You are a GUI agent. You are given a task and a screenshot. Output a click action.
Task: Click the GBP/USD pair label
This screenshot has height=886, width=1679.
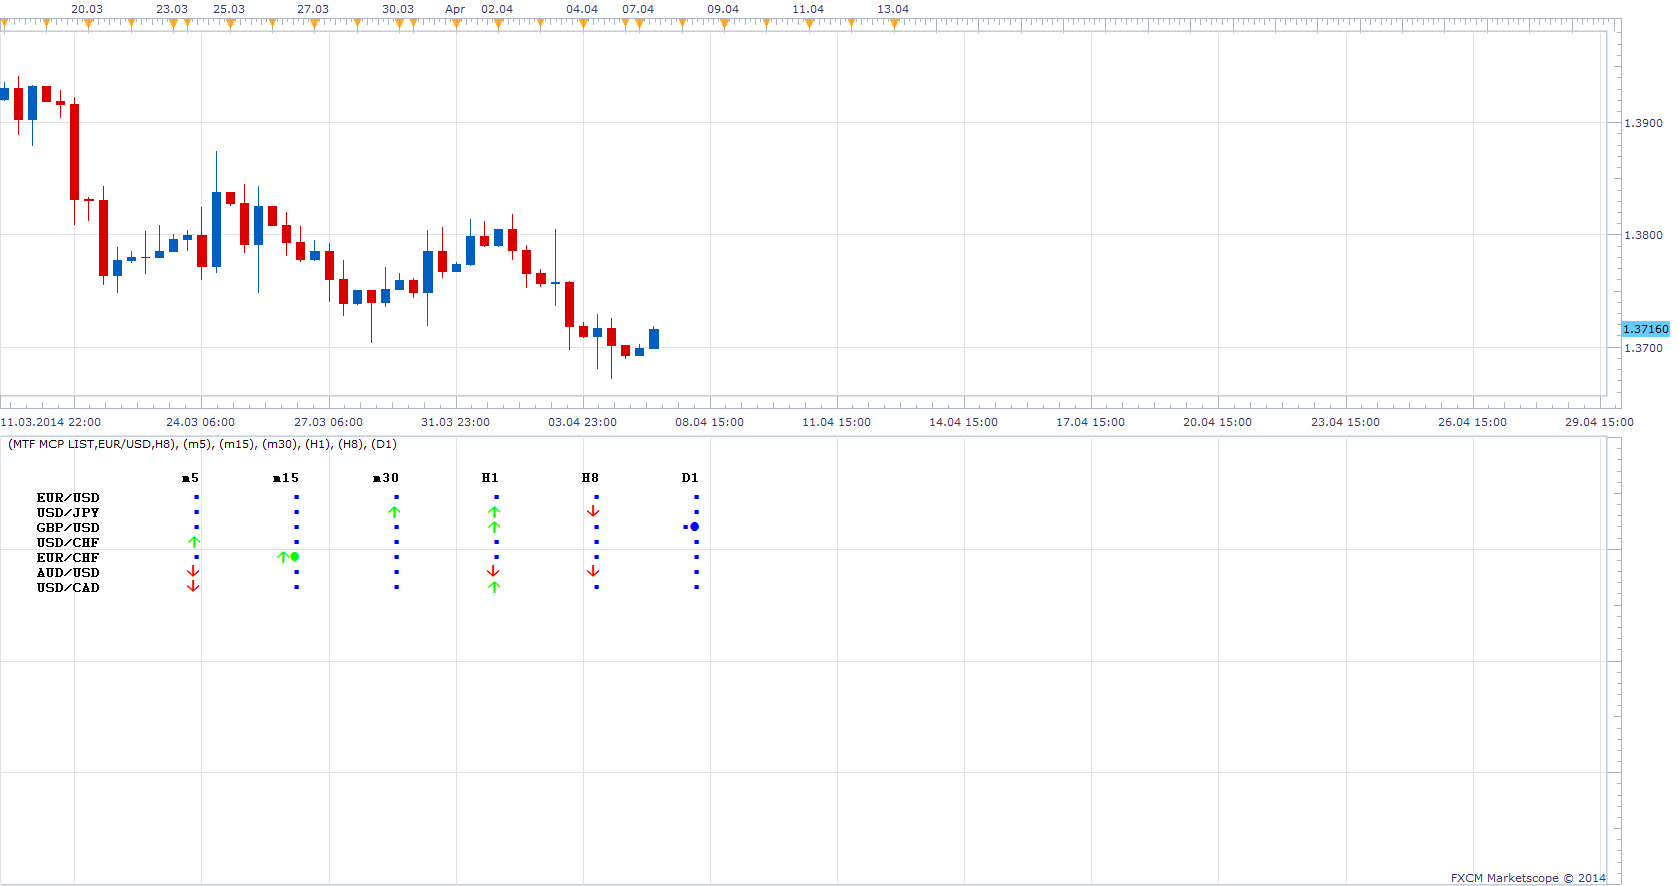coord(68,528)
